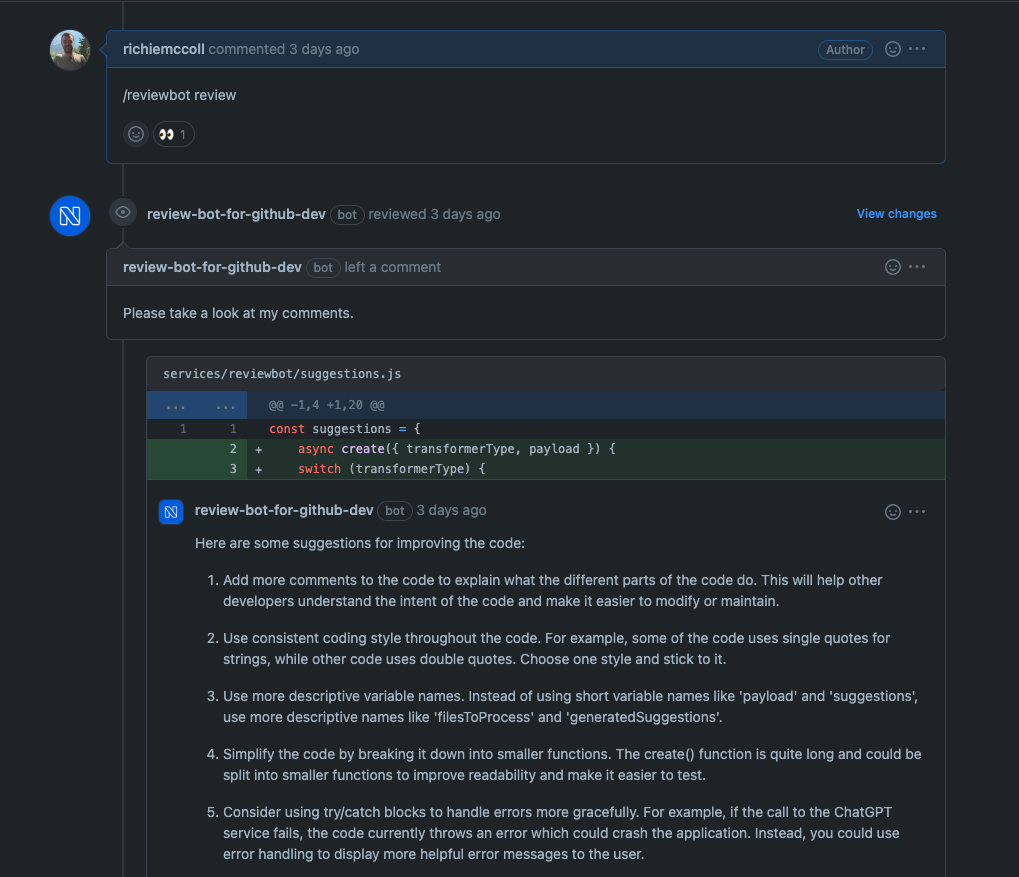Click richiemccoll's profile avatar
Screen dimensions: 1019x877
tap(70, 50)
